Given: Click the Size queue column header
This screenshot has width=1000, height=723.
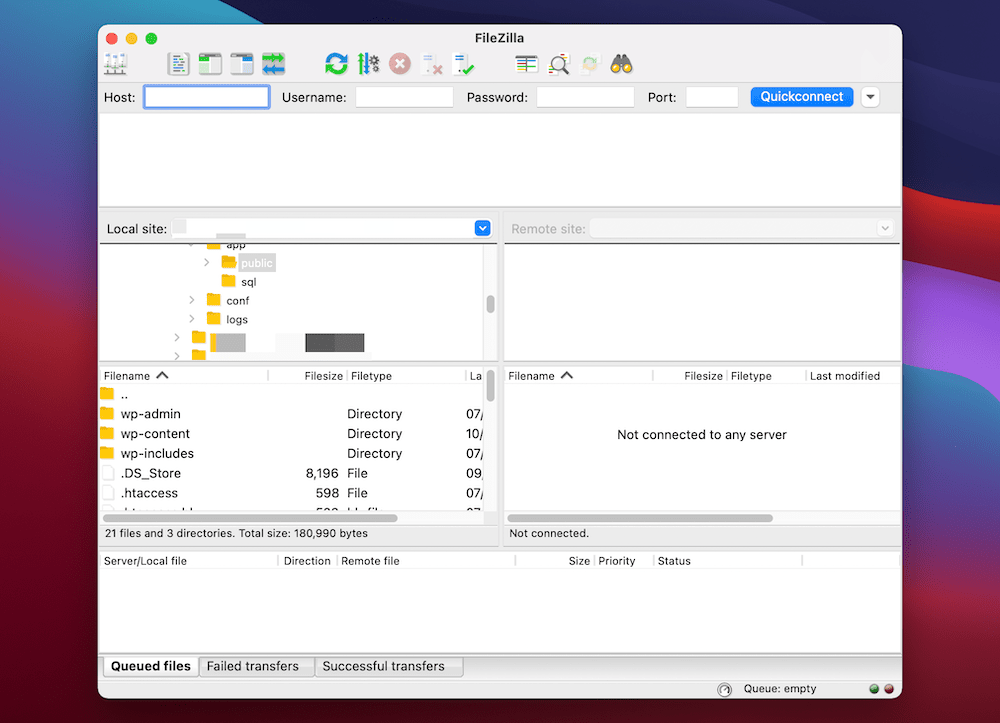Looking at the screenshot, I should (x=555, y=561).
